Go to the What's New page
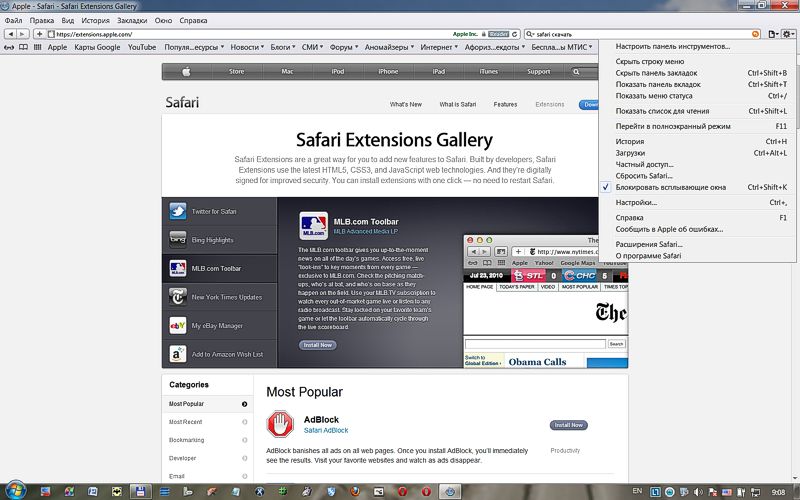The width and height of the screenshot is (800, 500). 406,105
